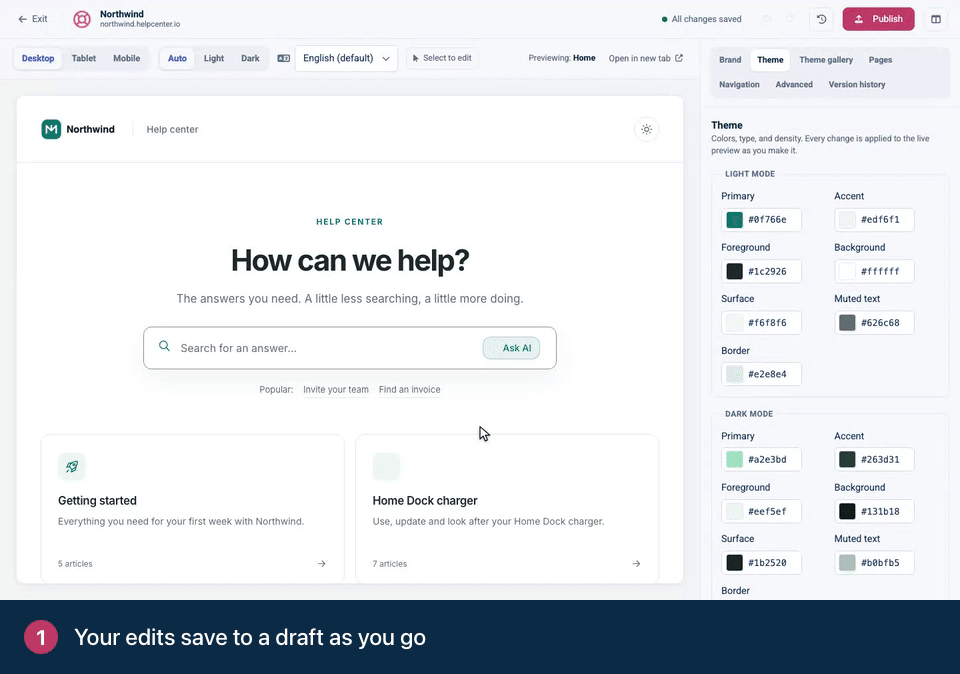Switch preview to Tablet
Image resolution: width=960 pixels, height=674 pixels.
84,58
